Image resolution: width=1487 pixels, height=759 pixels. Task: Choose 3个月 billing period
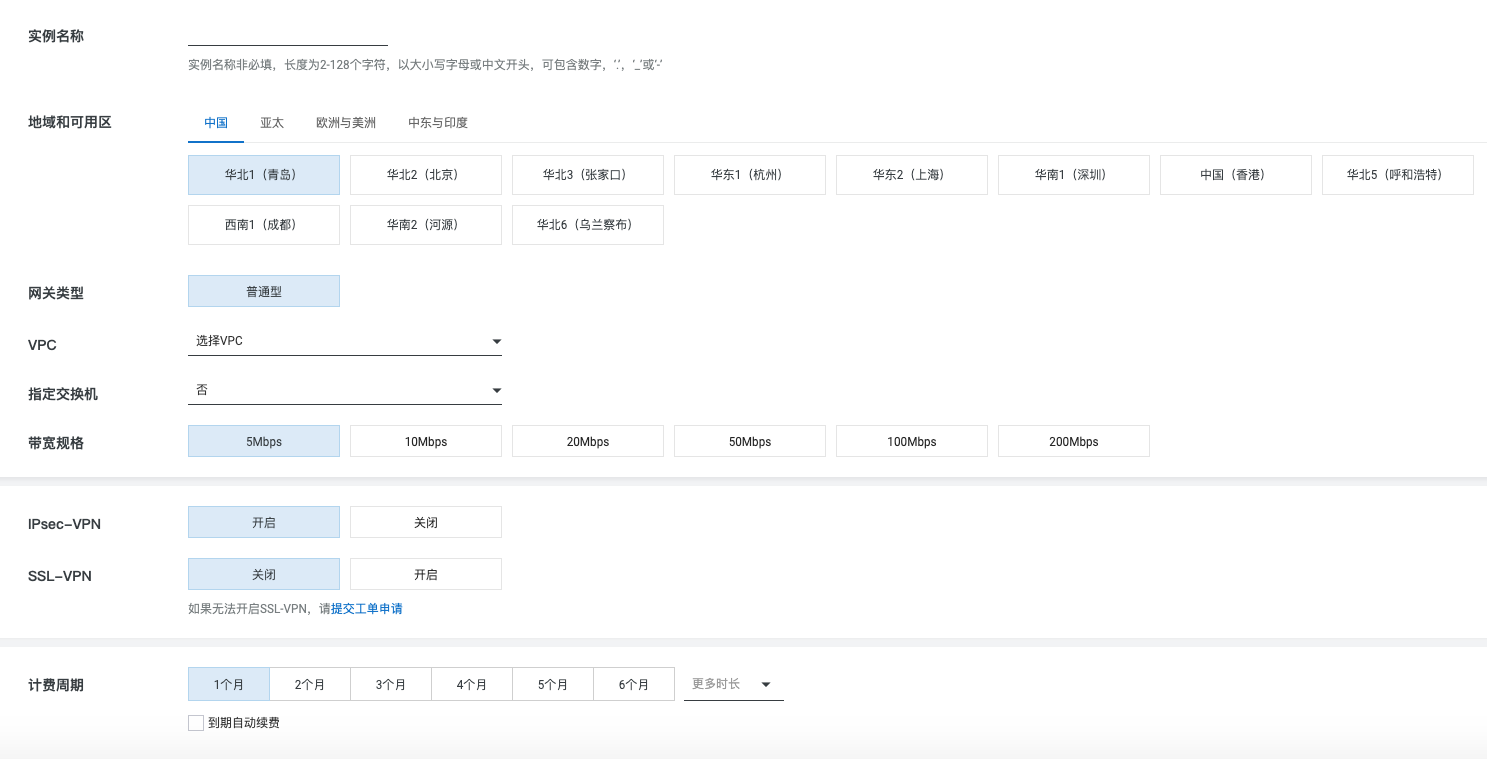coord(391,684)
